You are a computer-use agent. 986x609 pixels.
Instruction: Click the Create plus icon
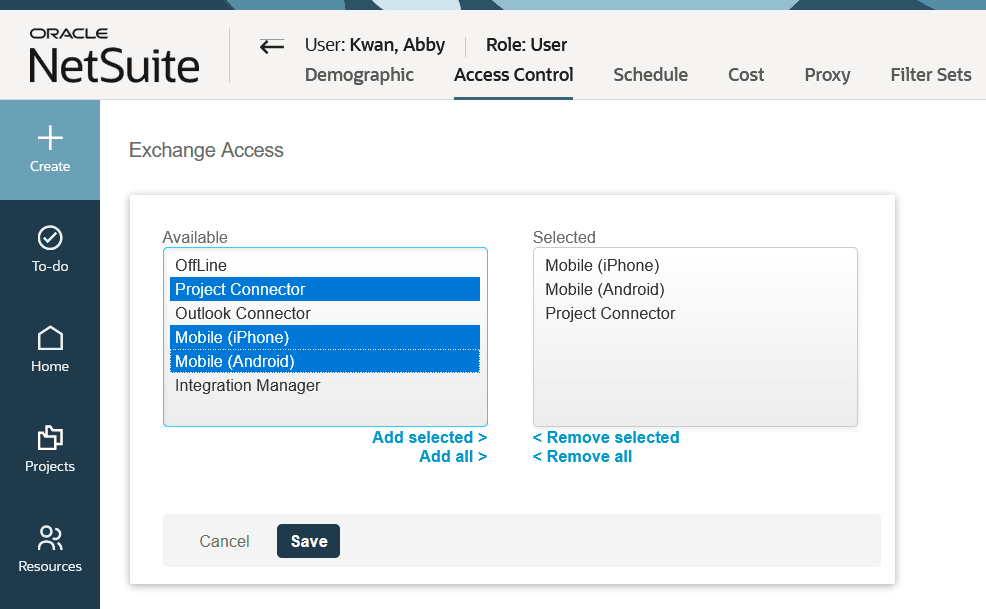coord(50,138)
